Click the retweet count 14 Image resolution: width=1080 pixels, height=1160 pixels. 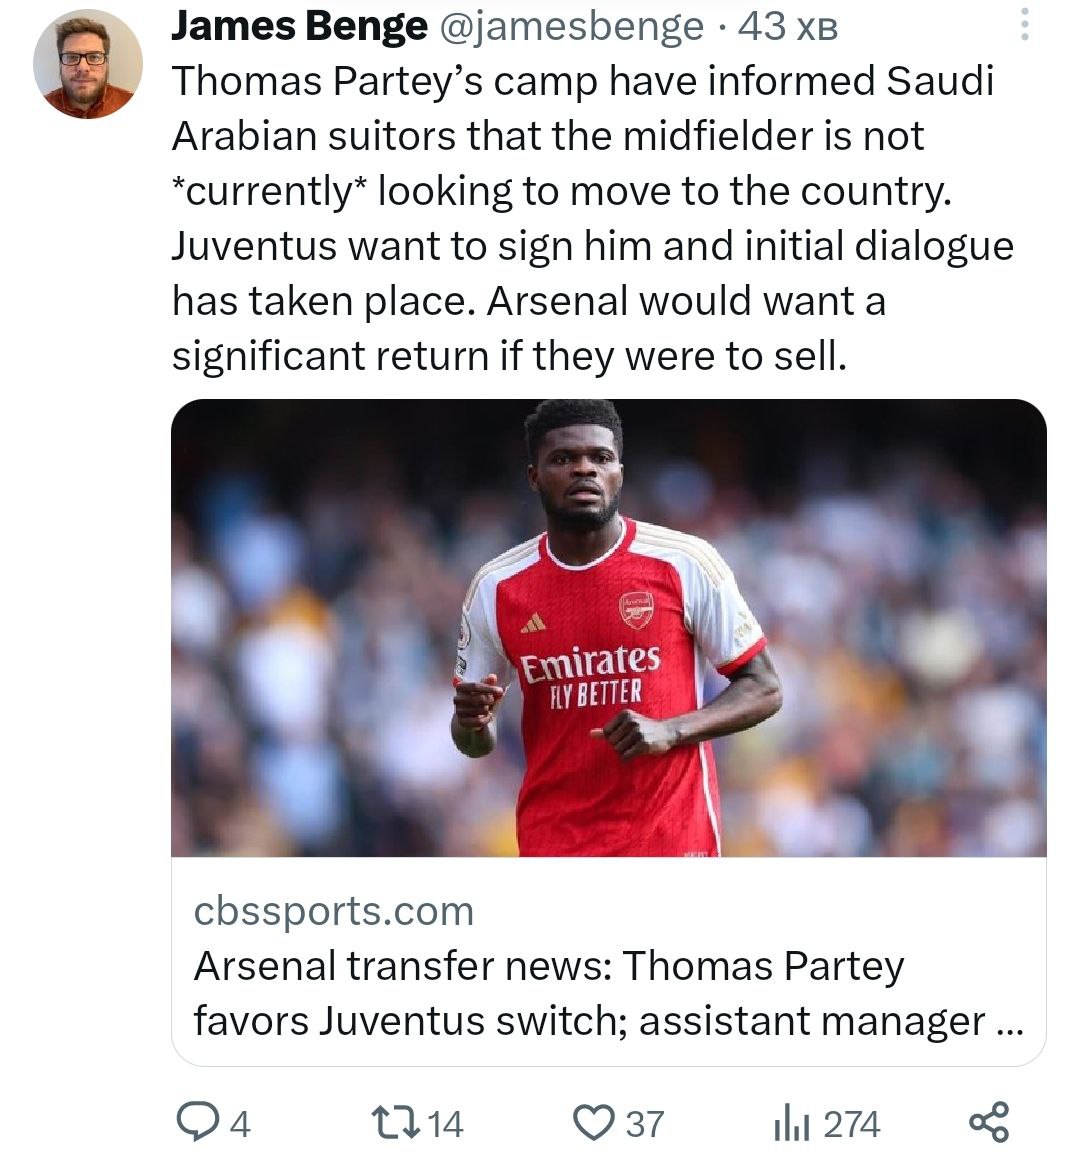[x=445, y=1124]
